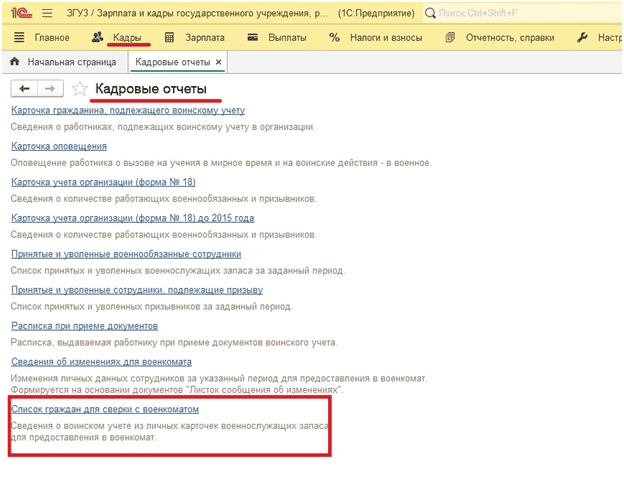Click the Кадры people icon
Image resolution: width=624 pixels, height=481 pixels.
click(x=98, y=37)
